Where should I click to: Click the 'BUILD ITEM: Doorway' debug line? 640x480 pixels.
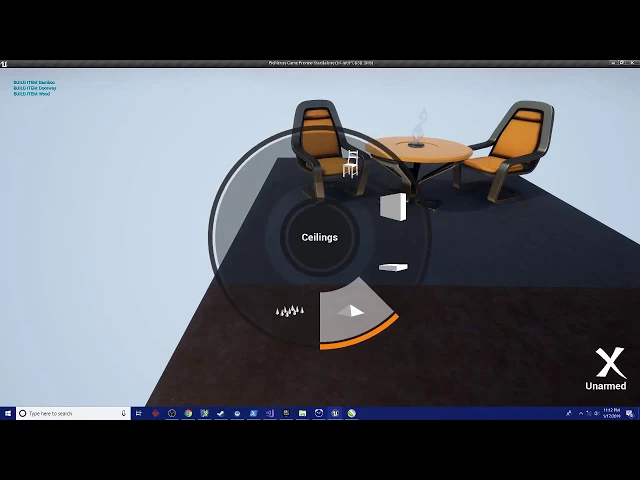[x=35, y=88]
